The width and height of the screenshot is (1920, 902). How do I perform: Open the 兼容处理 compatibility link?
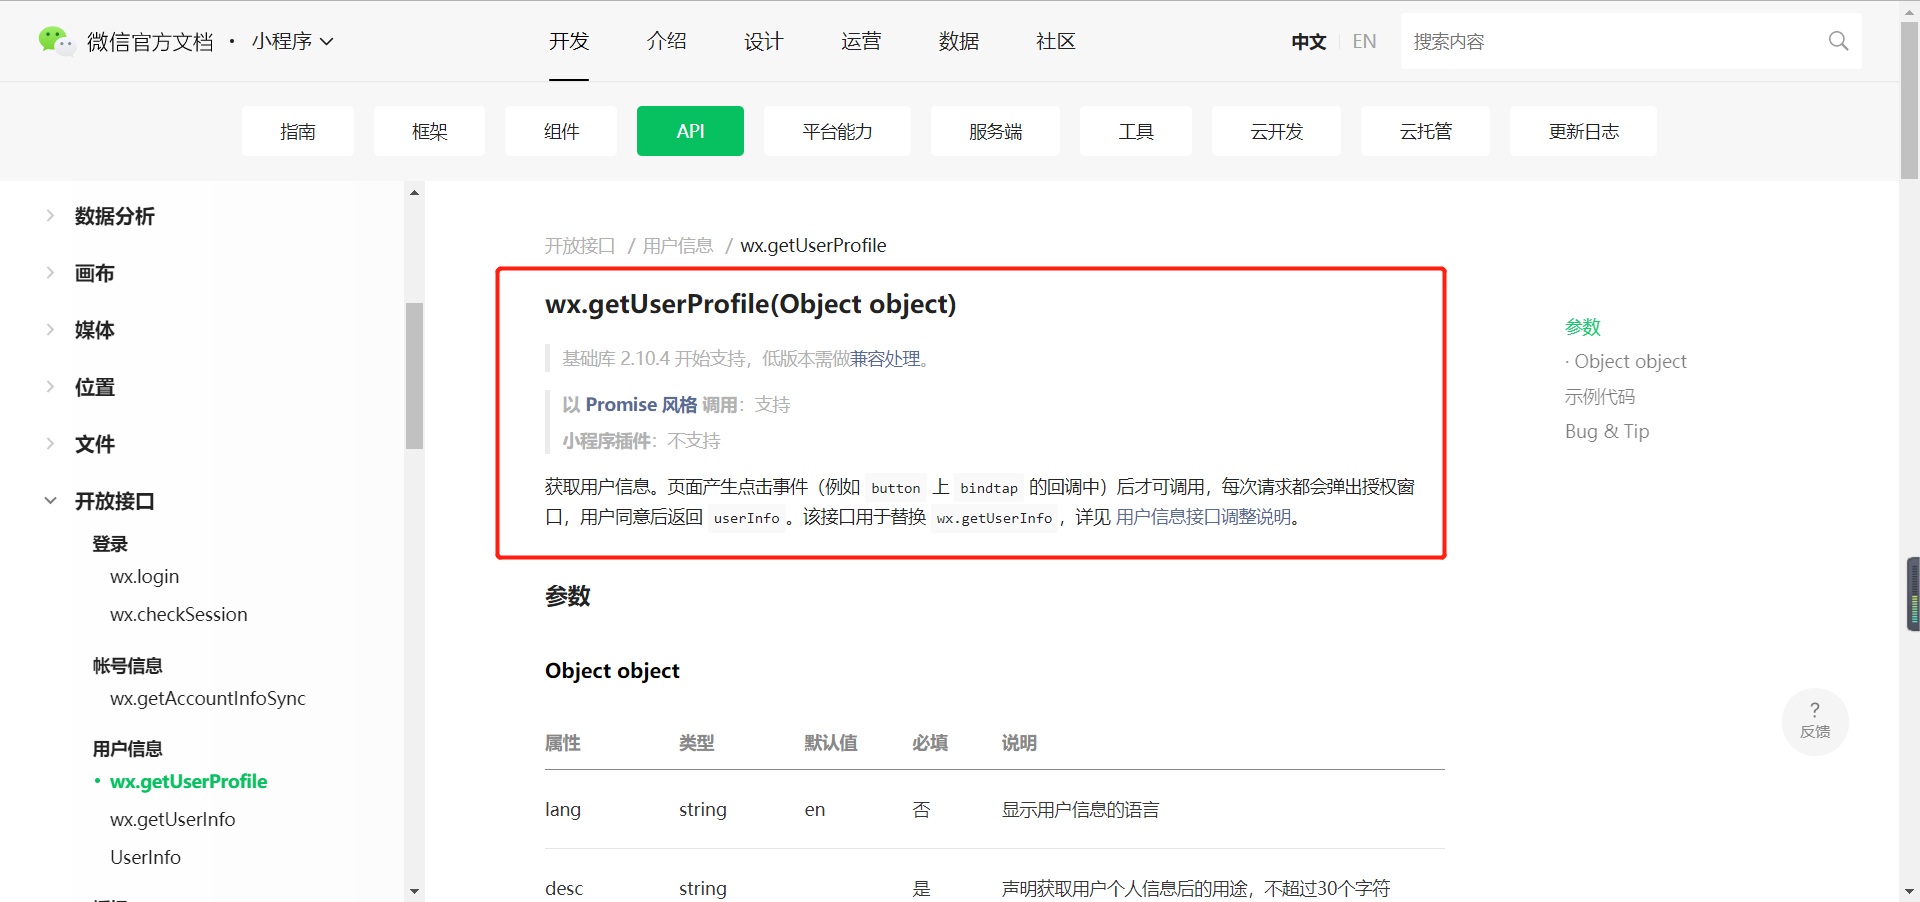[x=890, y=359]
